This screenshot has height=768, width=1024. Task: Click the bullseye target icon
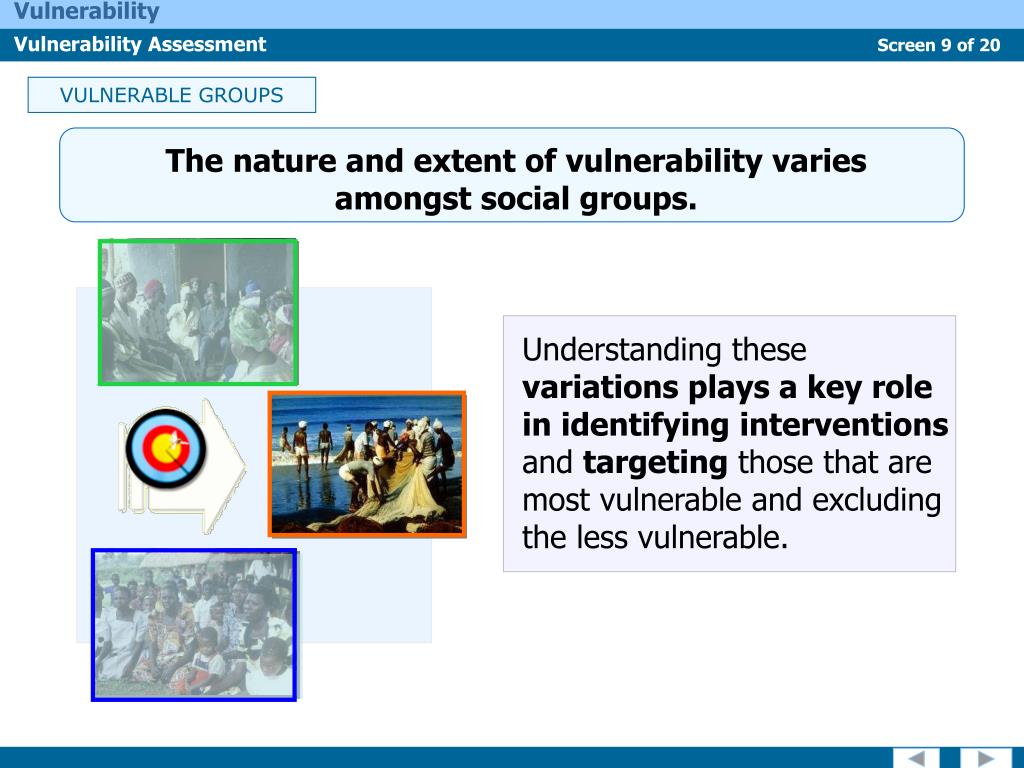click(166, 449)
